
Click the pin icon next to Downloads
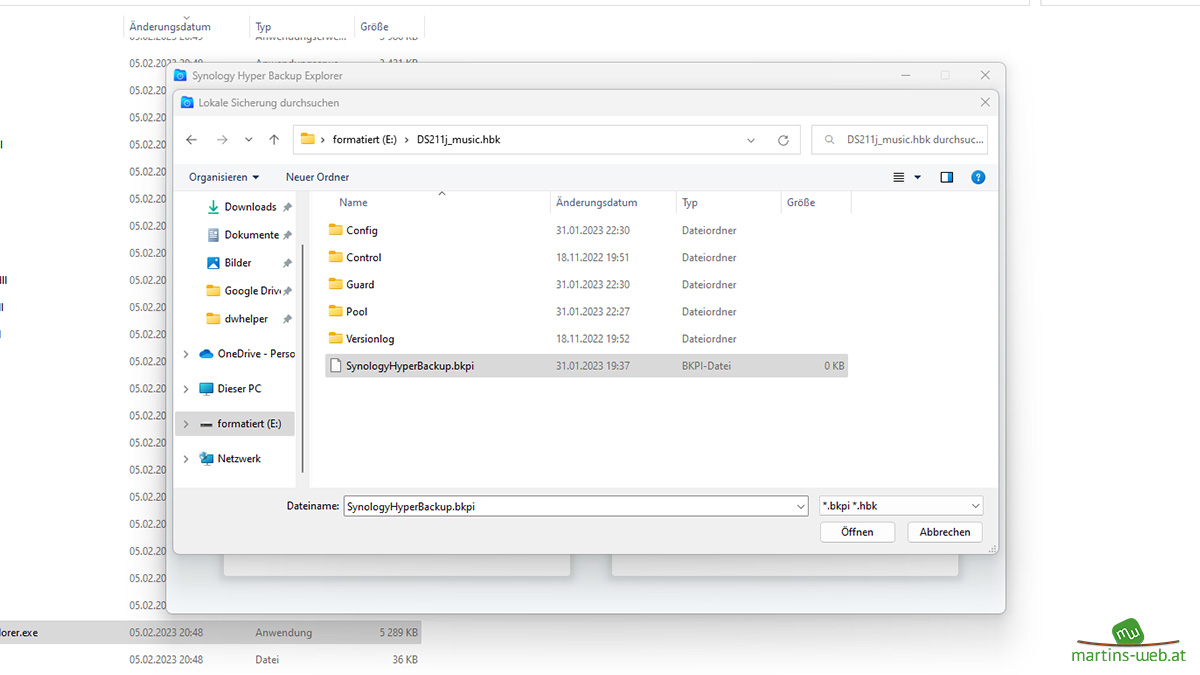click(x=287, y=207)
